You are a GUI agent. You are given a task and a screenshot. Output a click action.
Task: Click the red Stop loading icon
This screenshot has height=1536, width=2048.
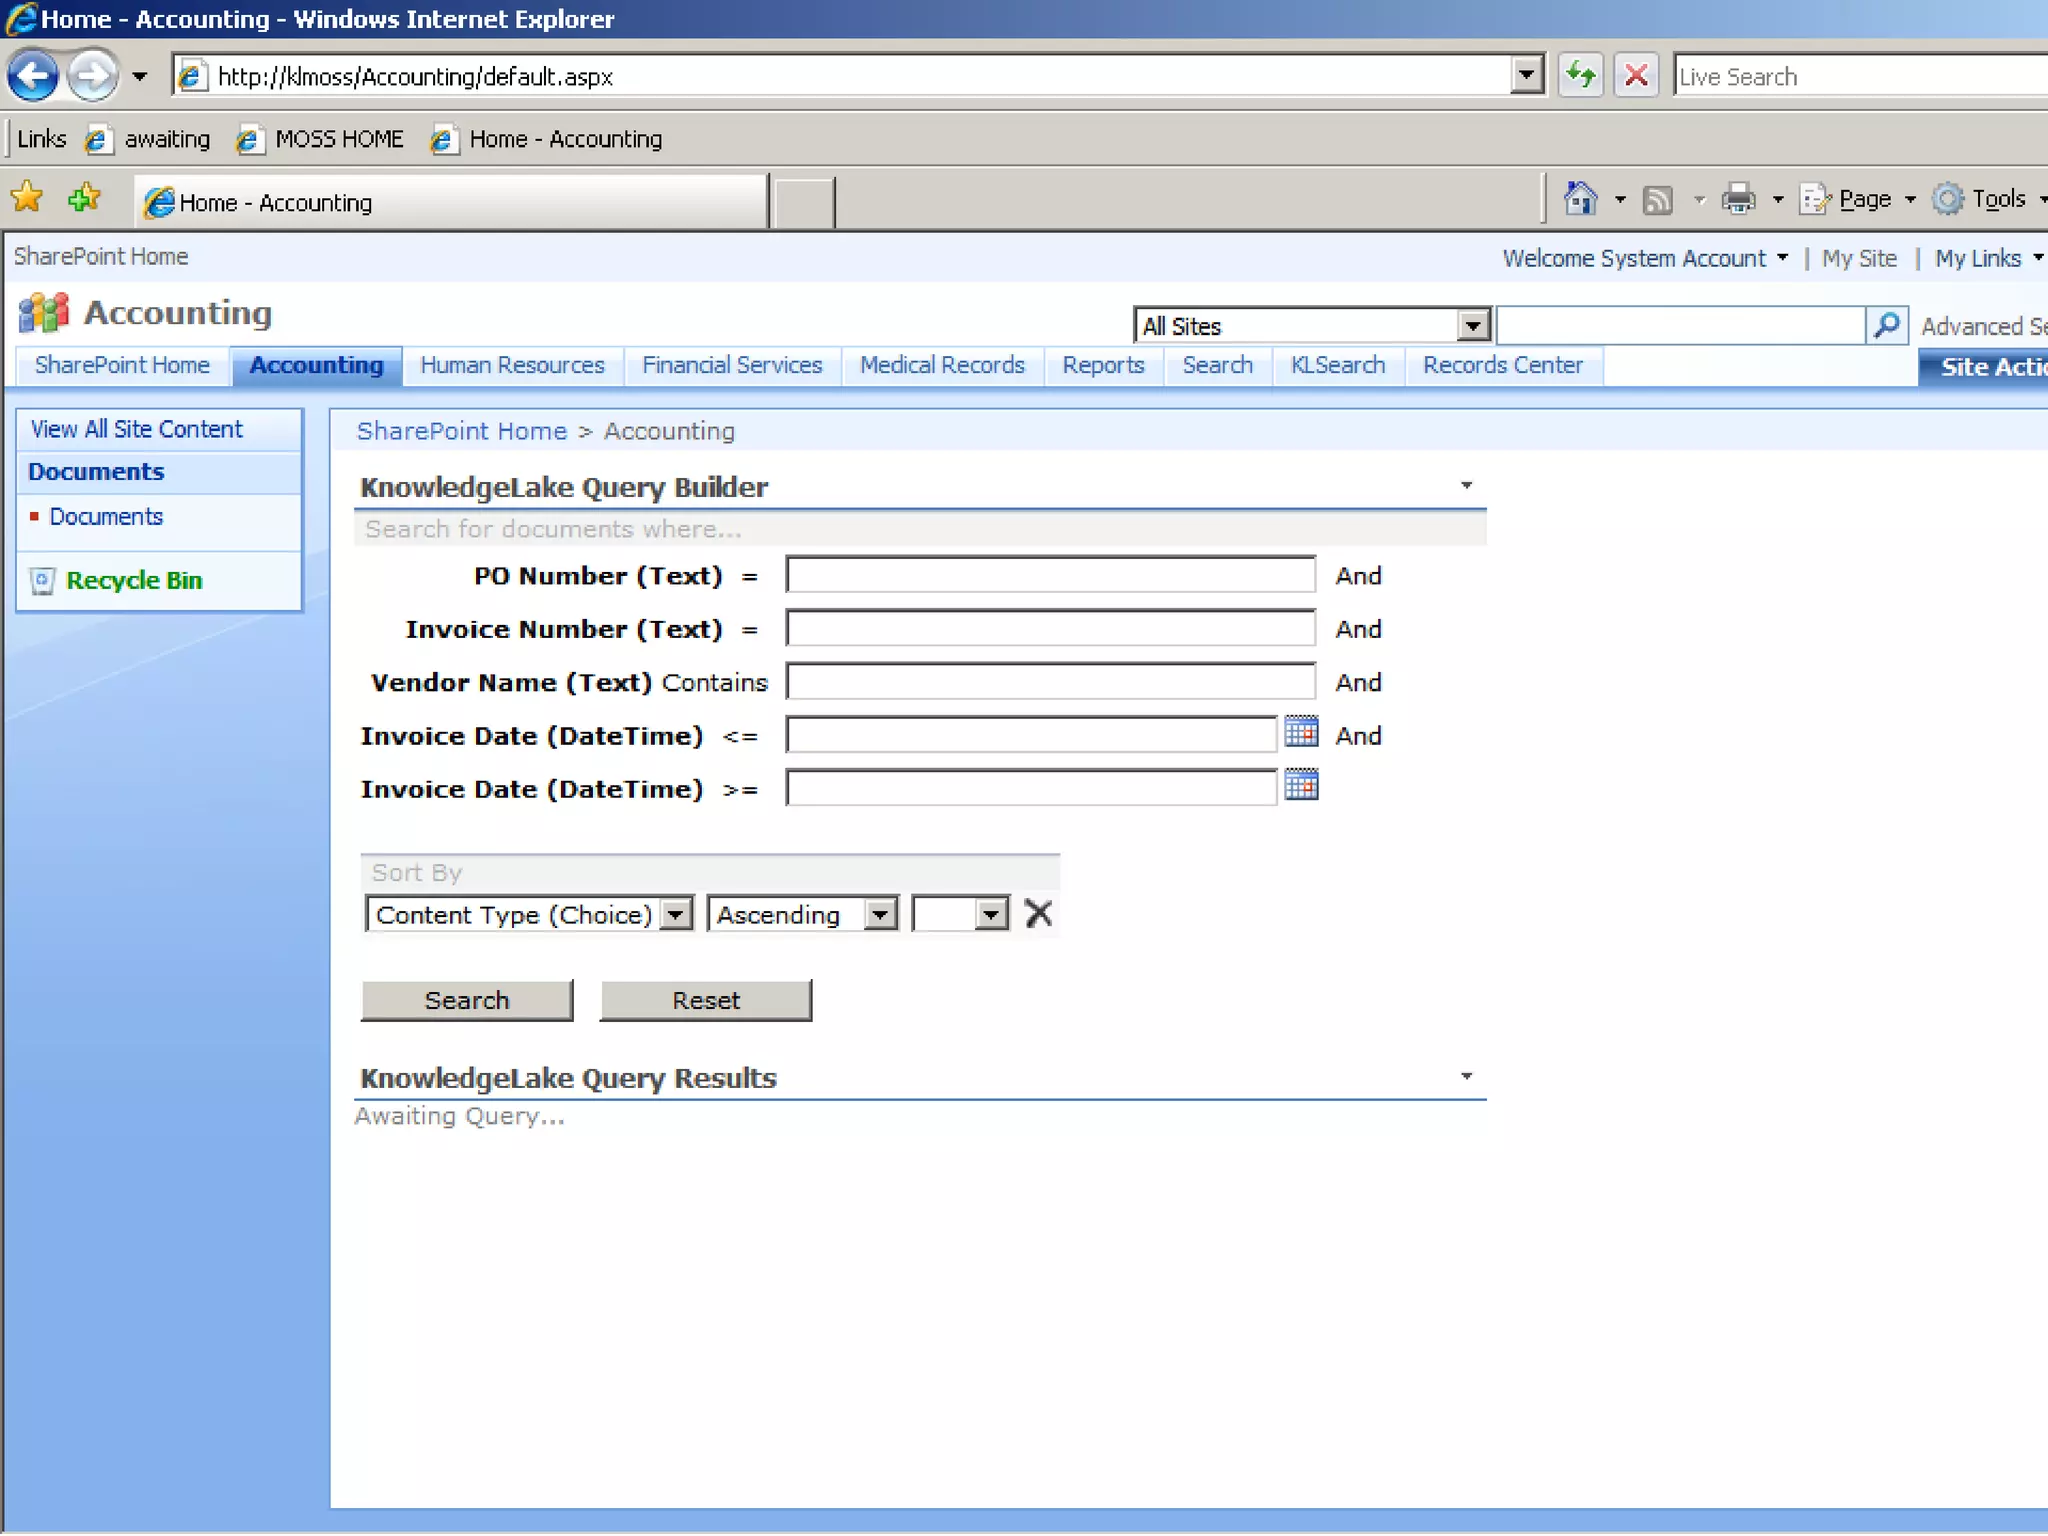click(x=1636, y=76)
